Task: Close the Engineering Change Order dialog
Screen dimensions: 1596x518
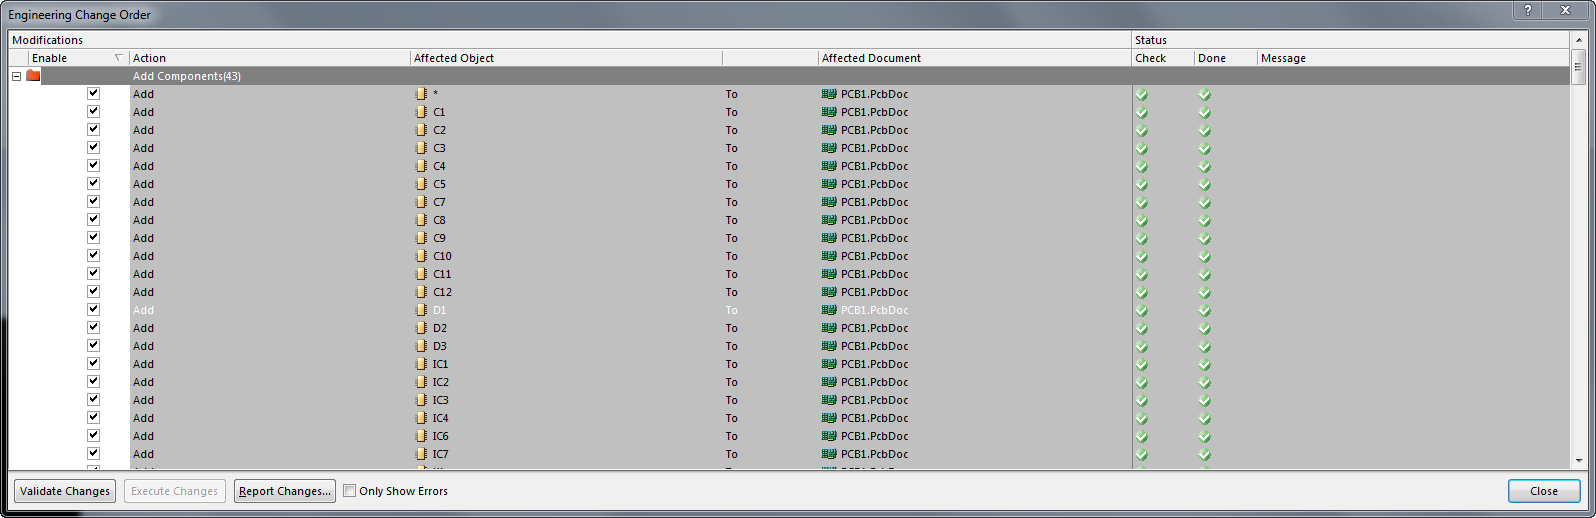Action: click(1544, 491)
